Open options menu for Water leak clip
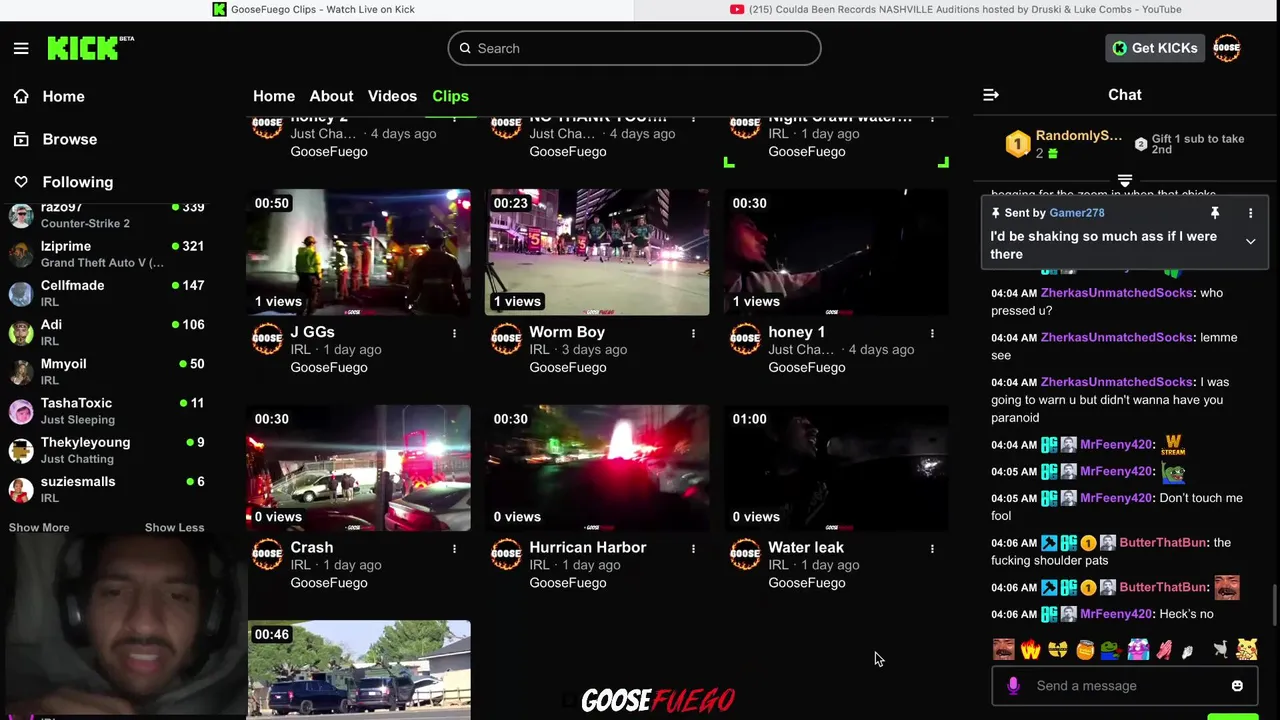The width and height of the screenshot is (1280, 720). (x=932, y=549)
